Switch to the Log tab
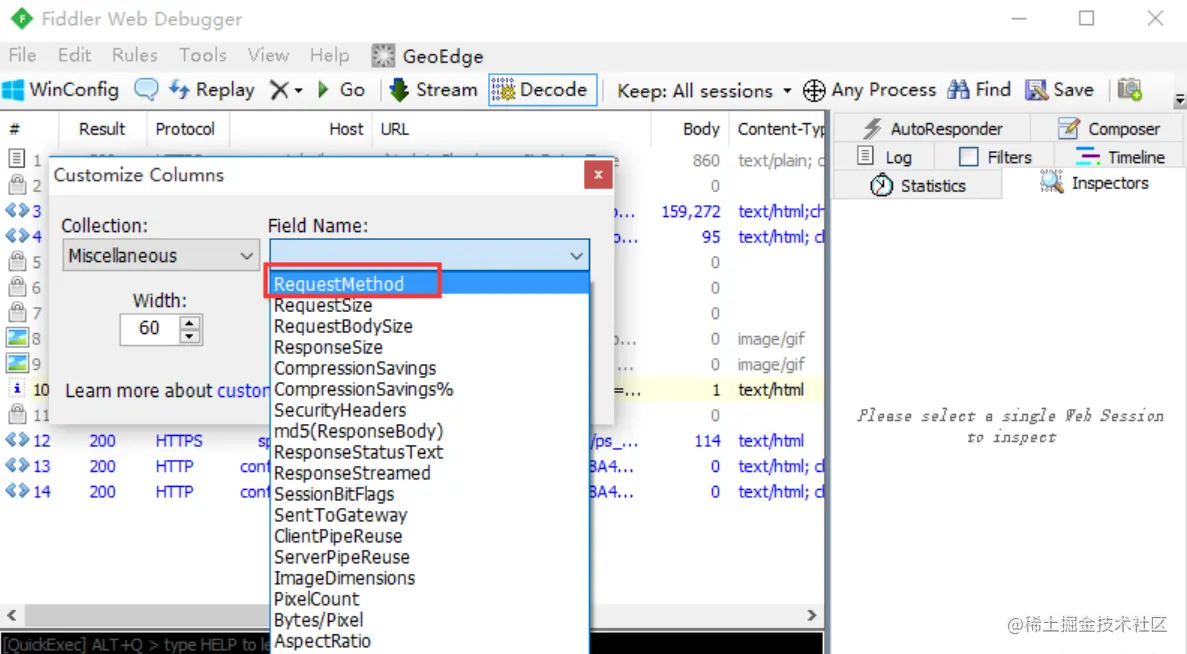This screenshot has height=654, width=1187. pyautogui.click(x=884, y=157)
